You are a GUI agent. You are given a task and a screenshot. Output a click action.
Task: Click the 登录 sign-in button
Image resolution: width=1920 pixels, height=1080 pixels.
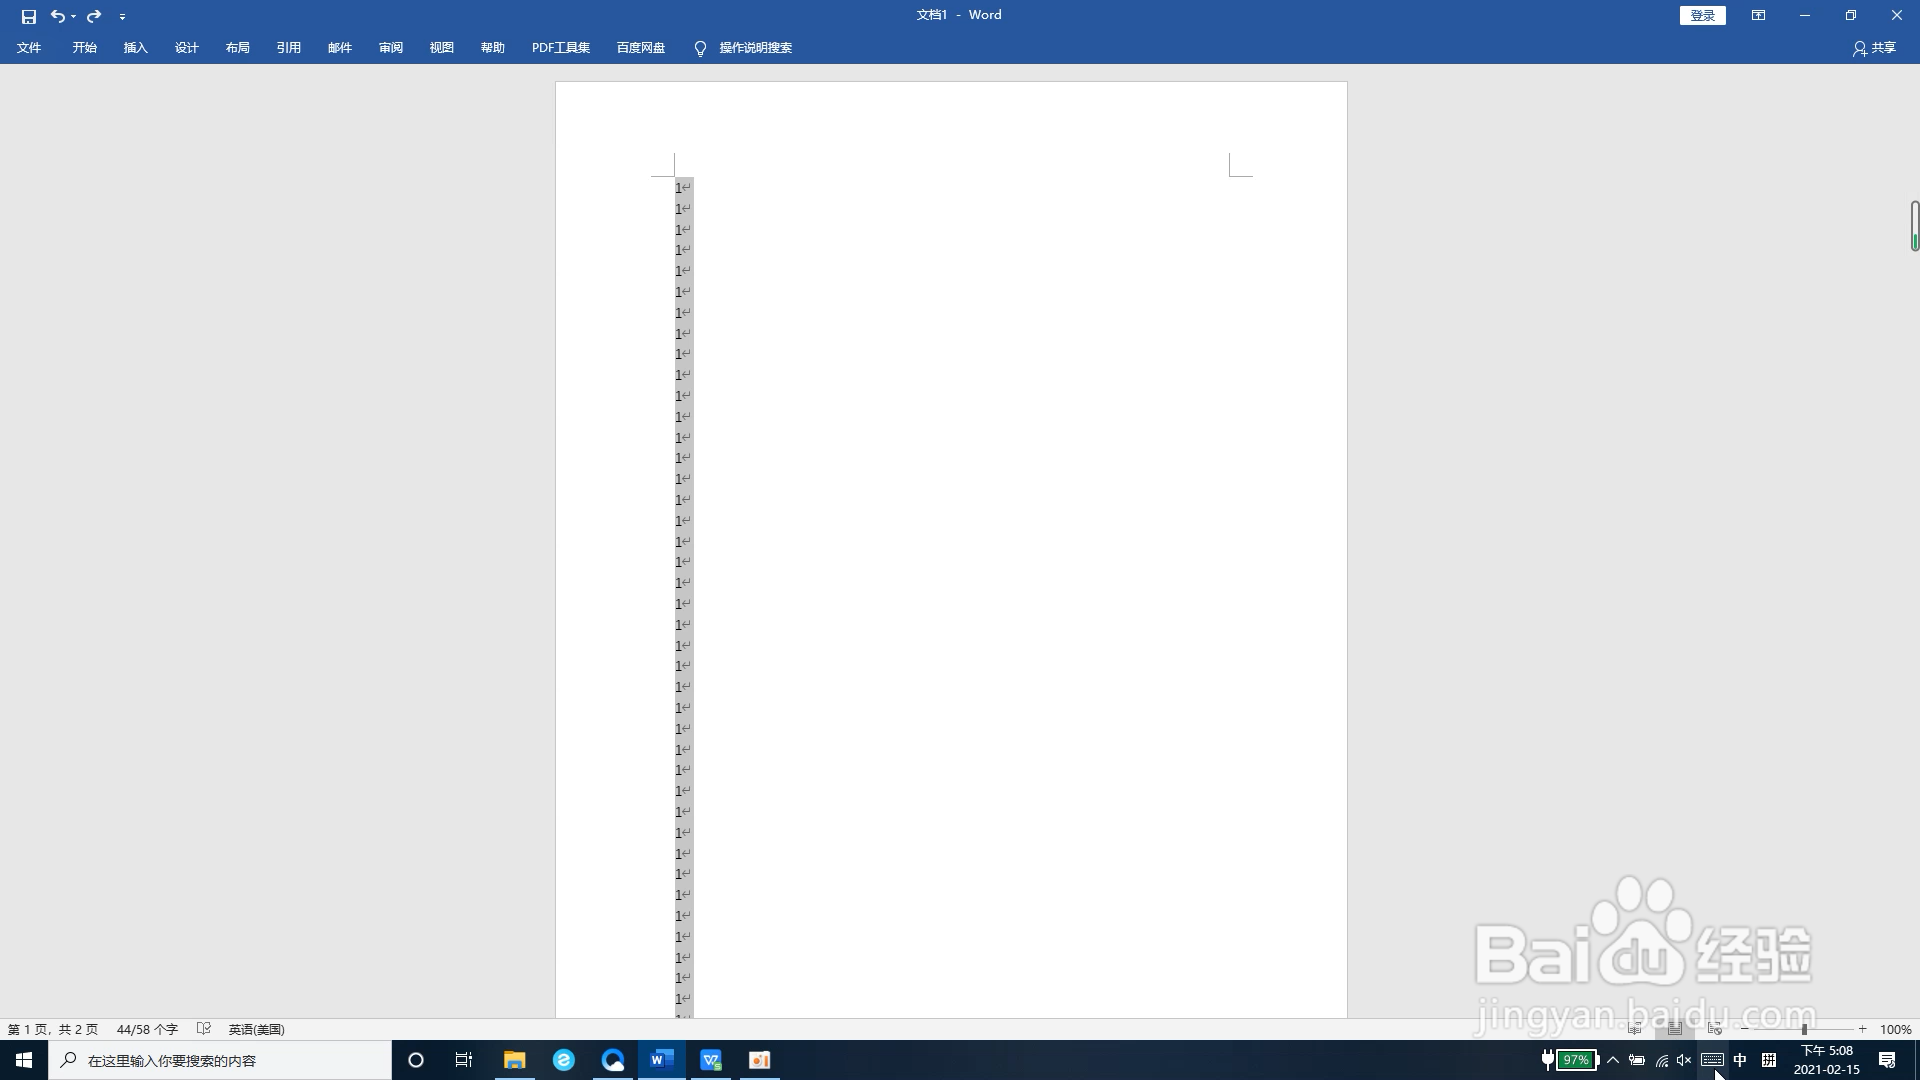tap(1702, 15)
